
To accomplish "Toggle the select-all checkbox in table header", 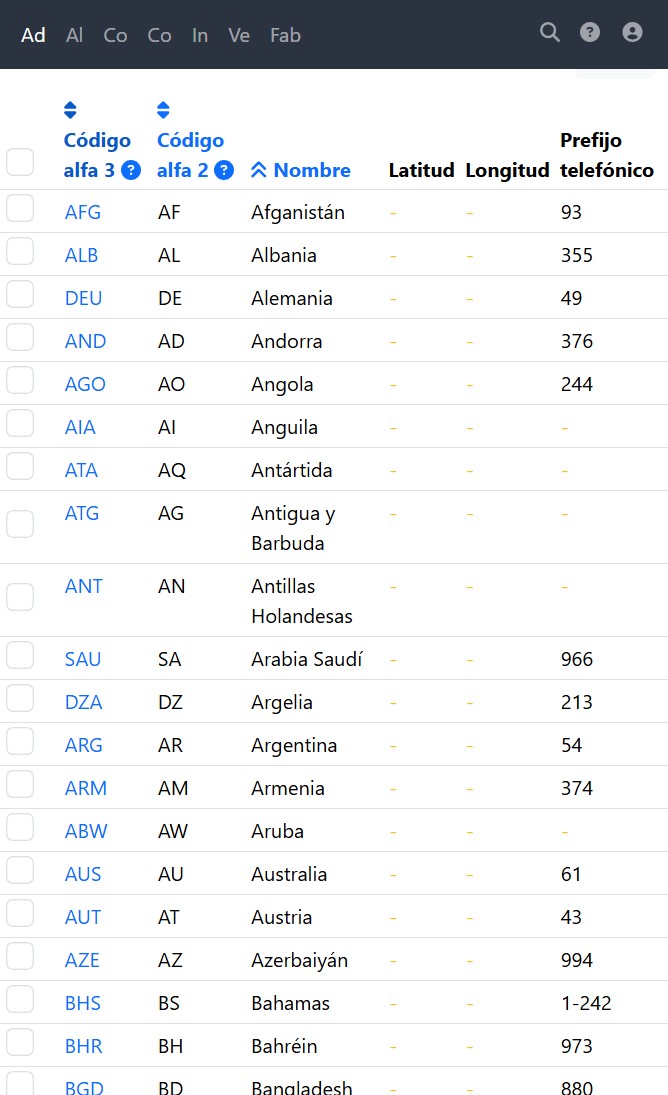I will [20, 162].
